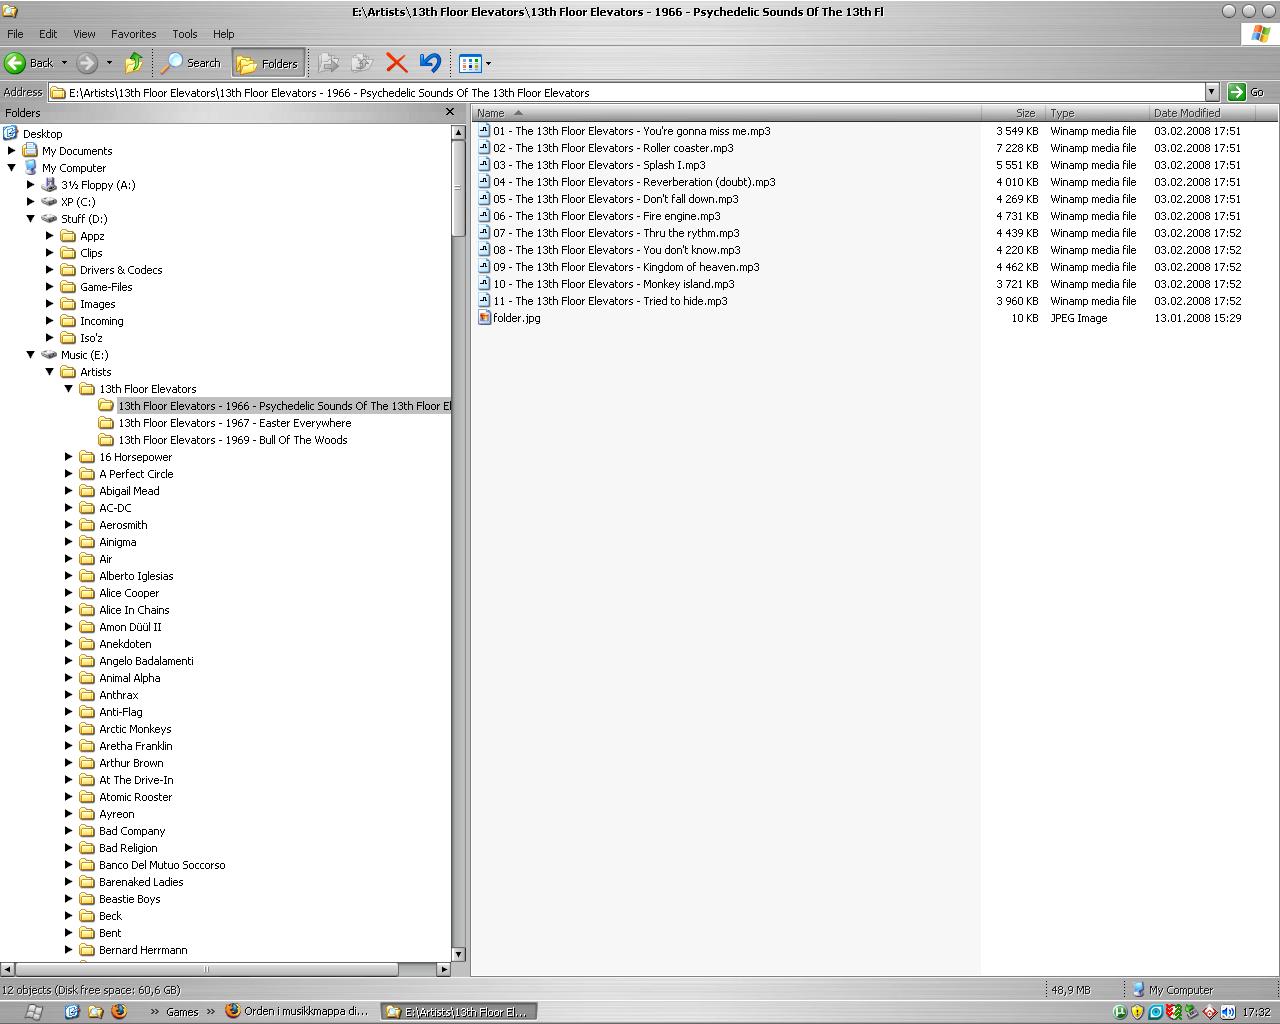This screenshot has width=1280, height=1024.
Task: Open the File menu
Action: (15, 34)
